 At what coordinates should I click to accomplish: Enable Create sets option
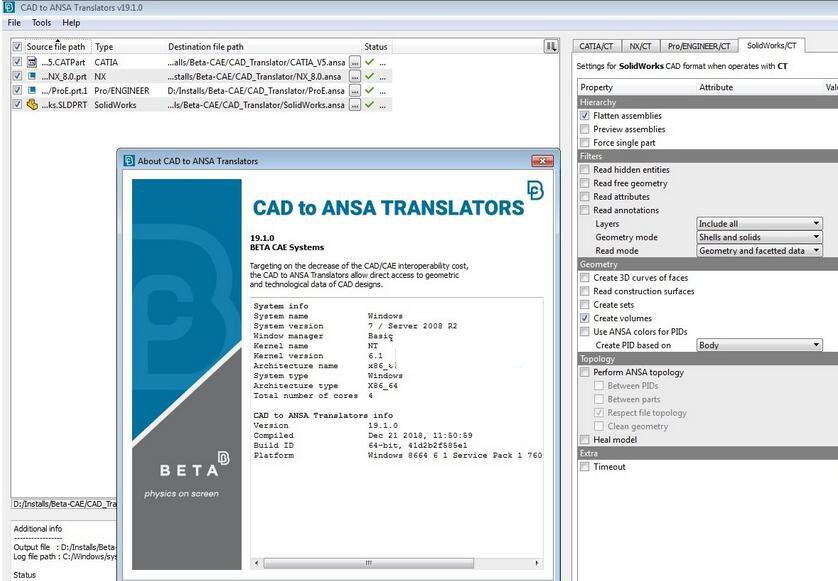click(x=585, y=305)
